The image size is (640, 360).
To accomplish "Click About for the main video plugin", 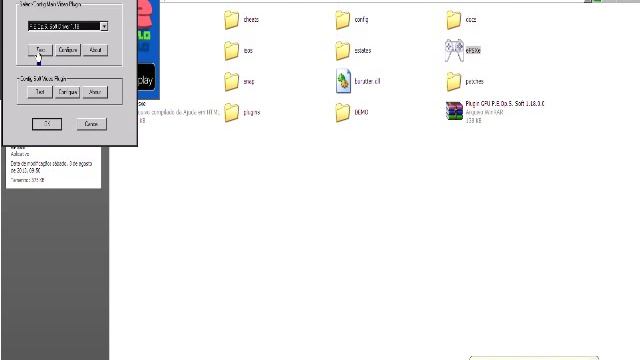I will pos(95,50).
